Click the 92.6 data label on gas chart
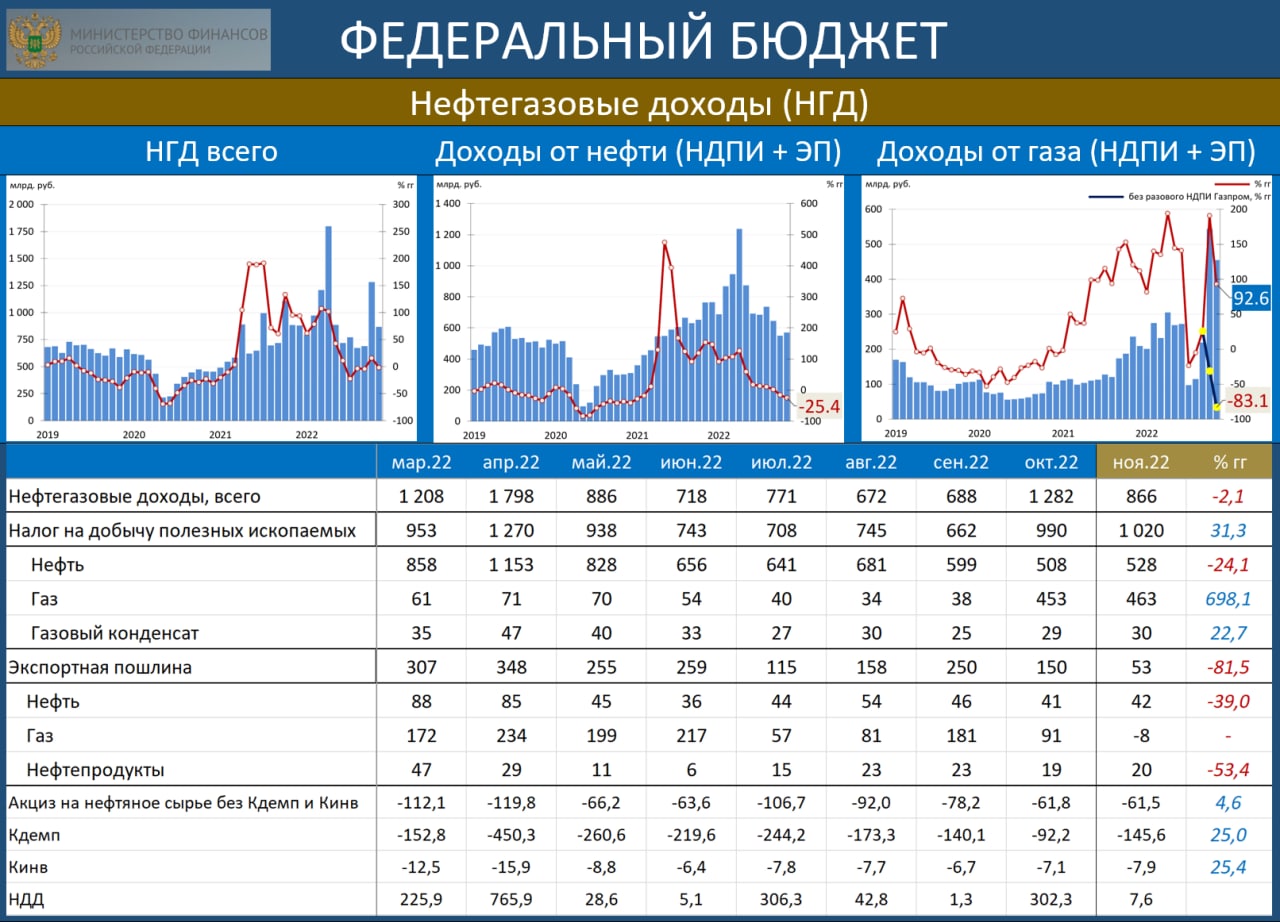Image resolution: width=1280 pixels, height=922 pixels. click(x=1250, y=298)
